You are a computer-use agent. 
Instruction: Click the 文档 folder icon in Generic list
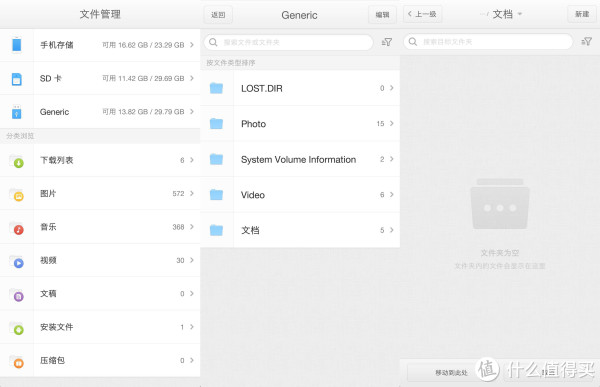coord(216,230)
